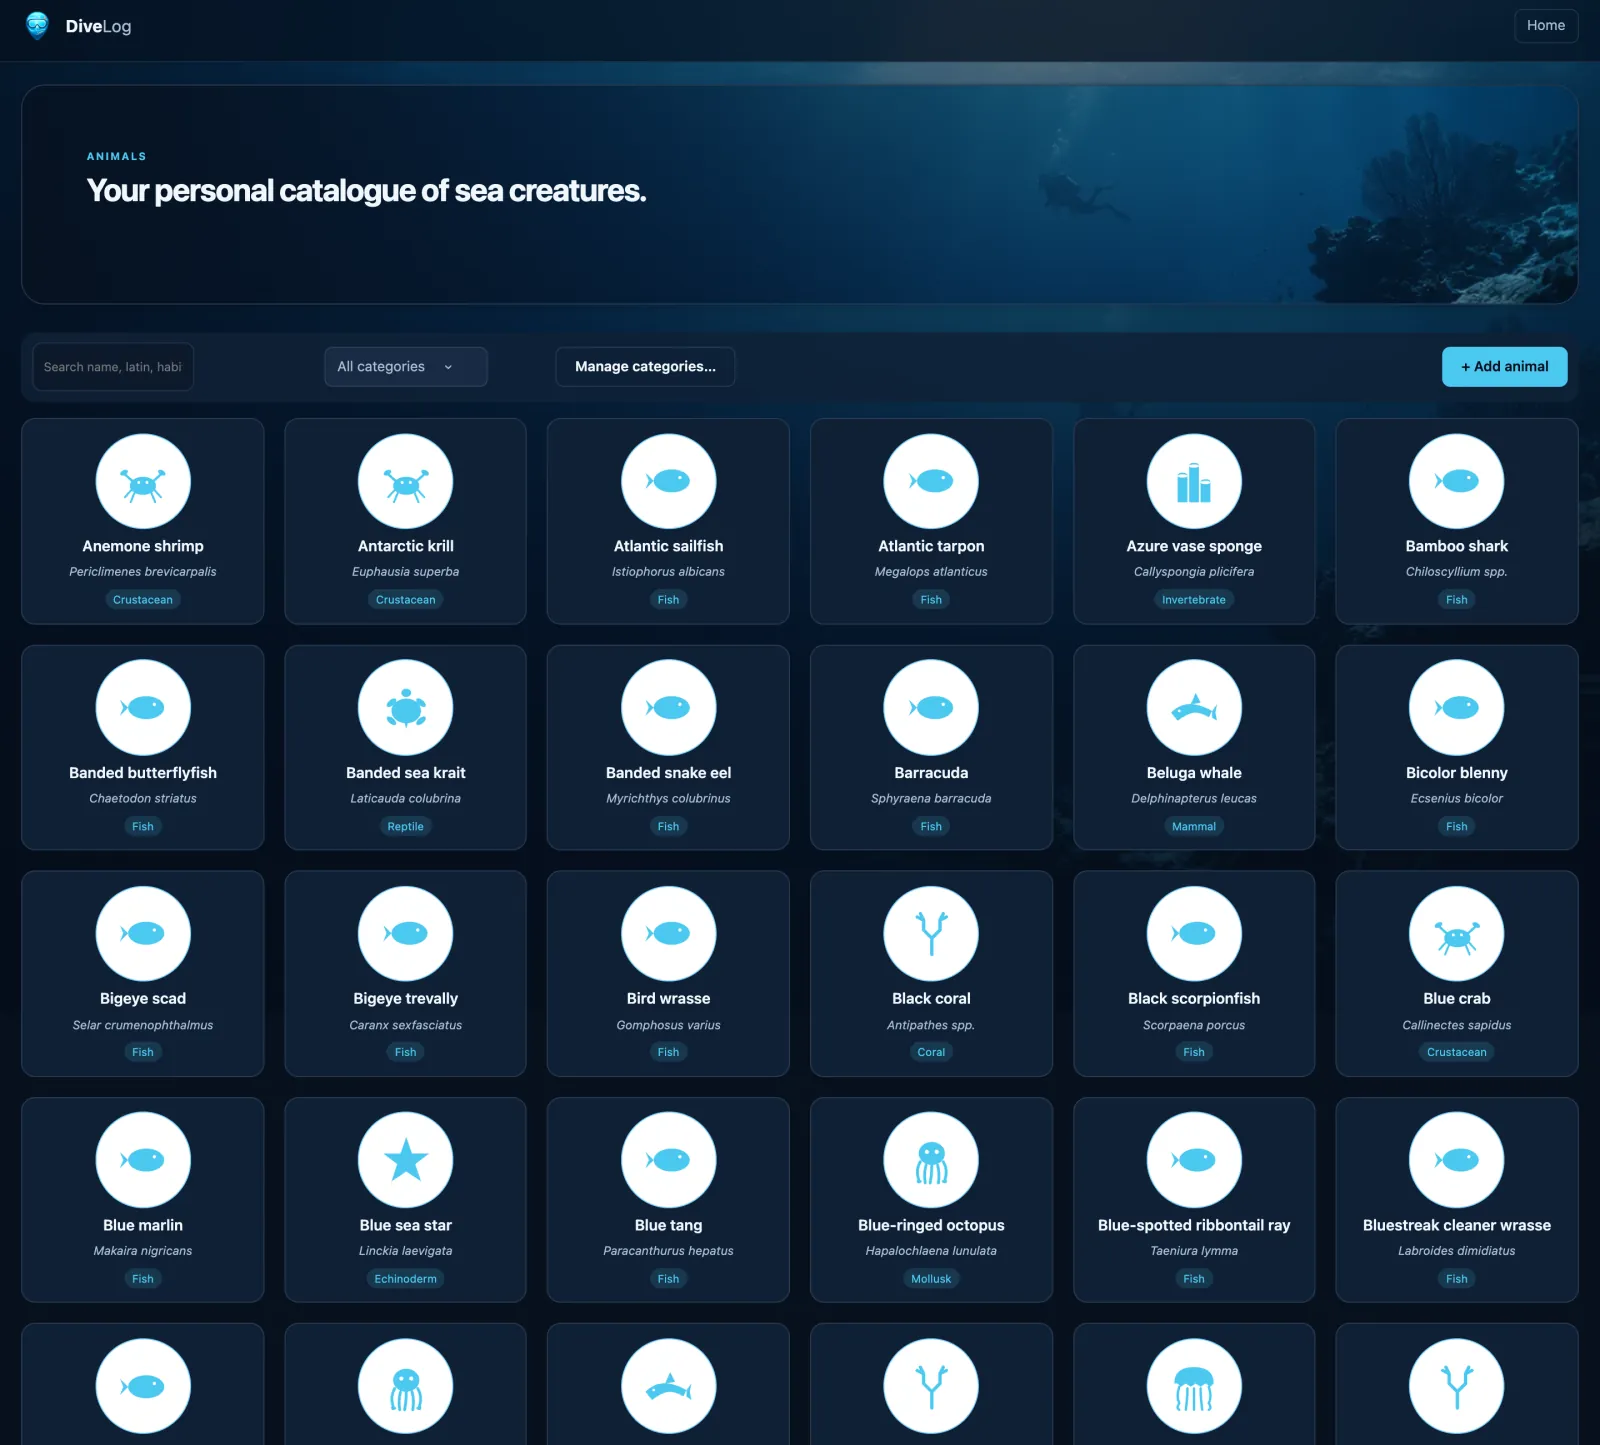Select the Echinoderm tag on Blue sea star
Screen dimensions: 1600x1445
406,1279
